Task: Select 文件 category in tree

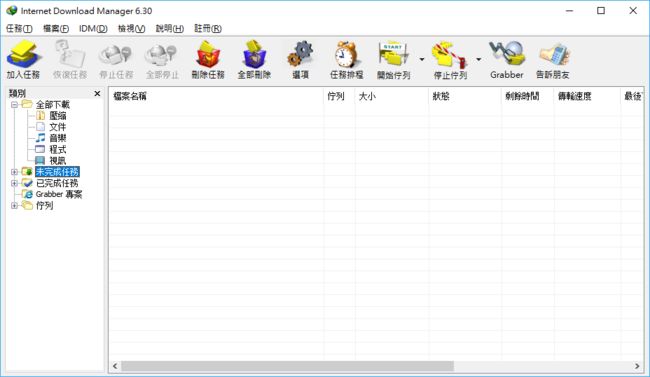Action: point(58,127)
